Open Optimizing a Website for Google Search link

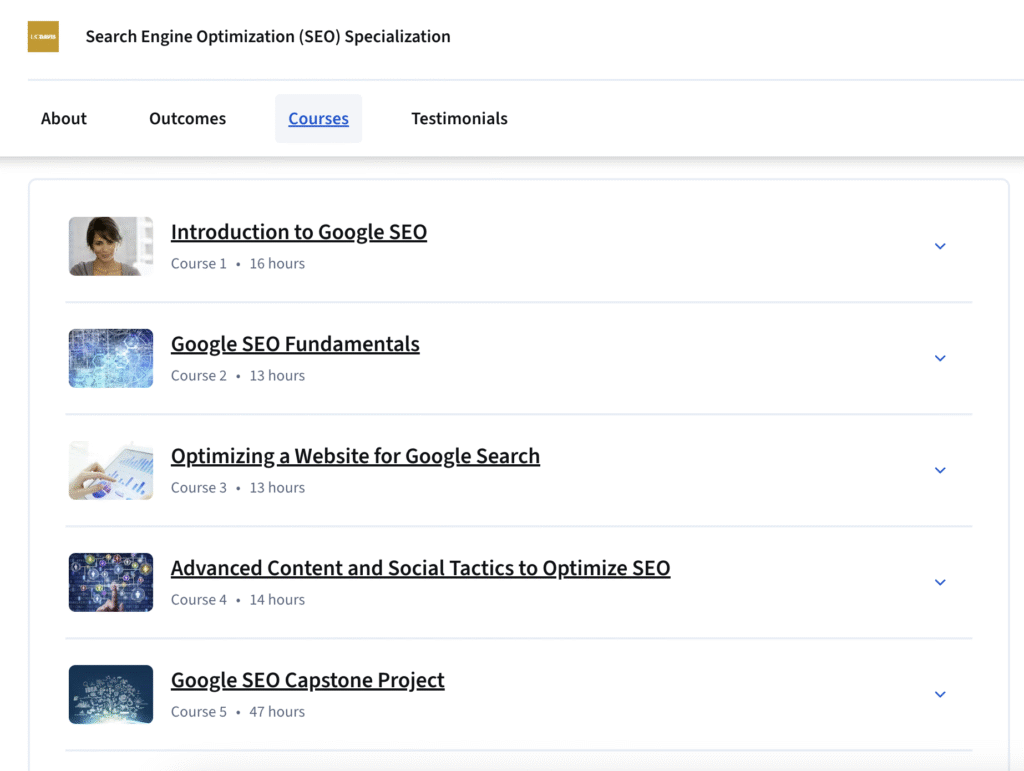(x=355, y=456)
